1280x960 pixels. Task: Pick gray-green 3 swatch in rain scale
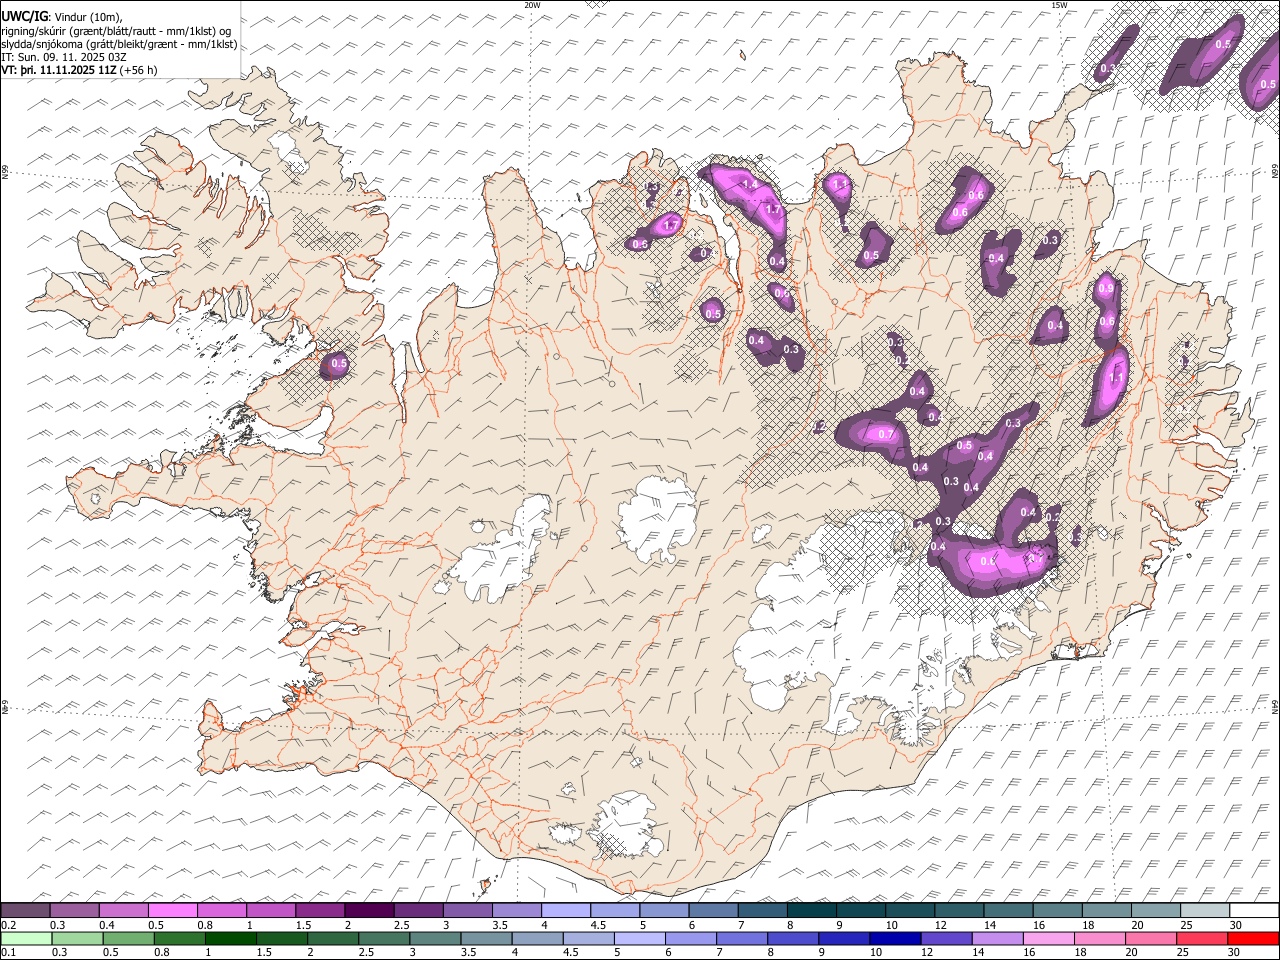(435, 939)
